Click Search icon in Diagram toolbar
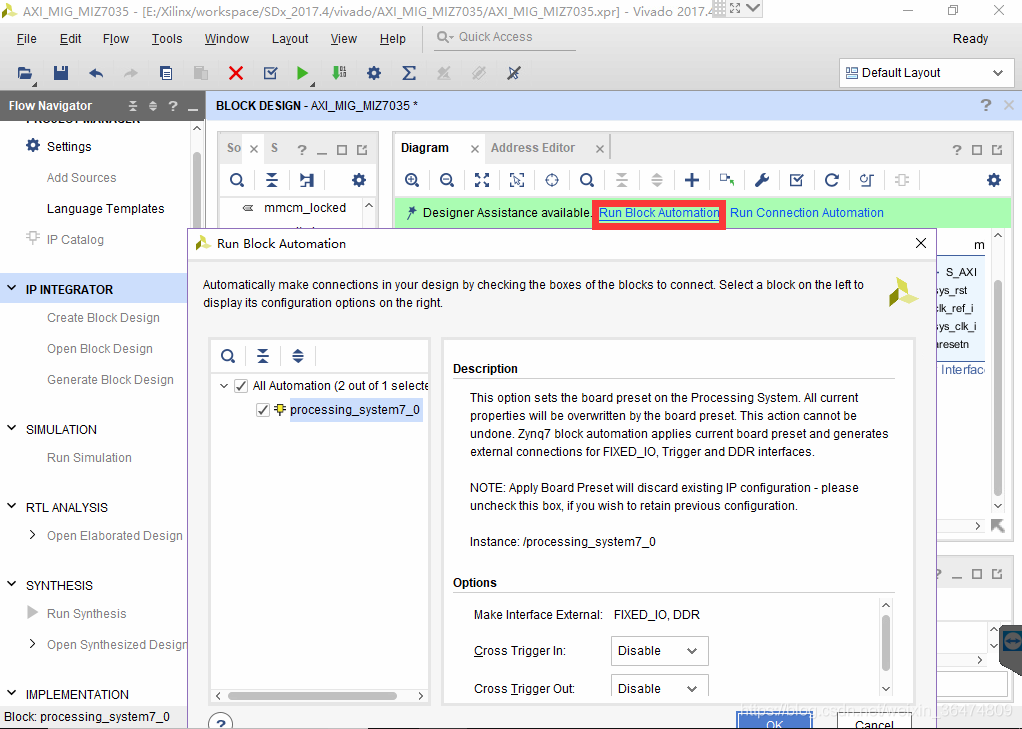The height and width of the screenshot is (729, 1022). [x=587, y=180]
